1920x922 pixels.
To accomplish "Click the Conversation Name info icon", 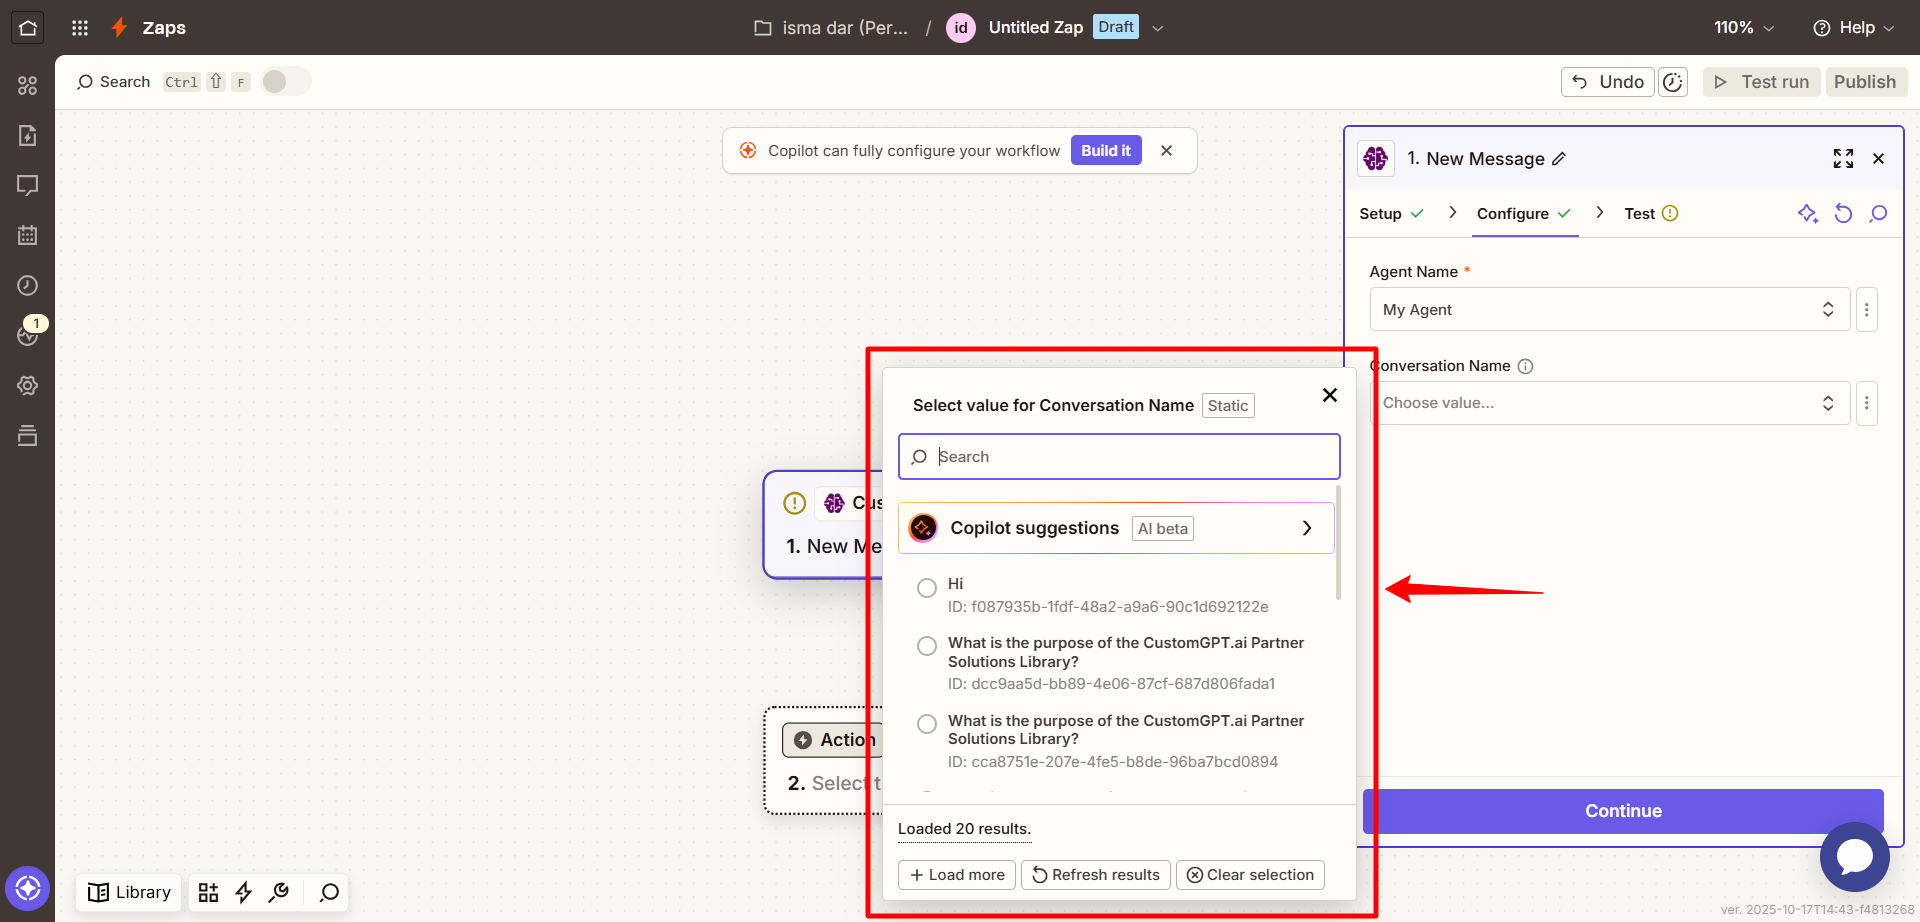I will coord(1525,366).
